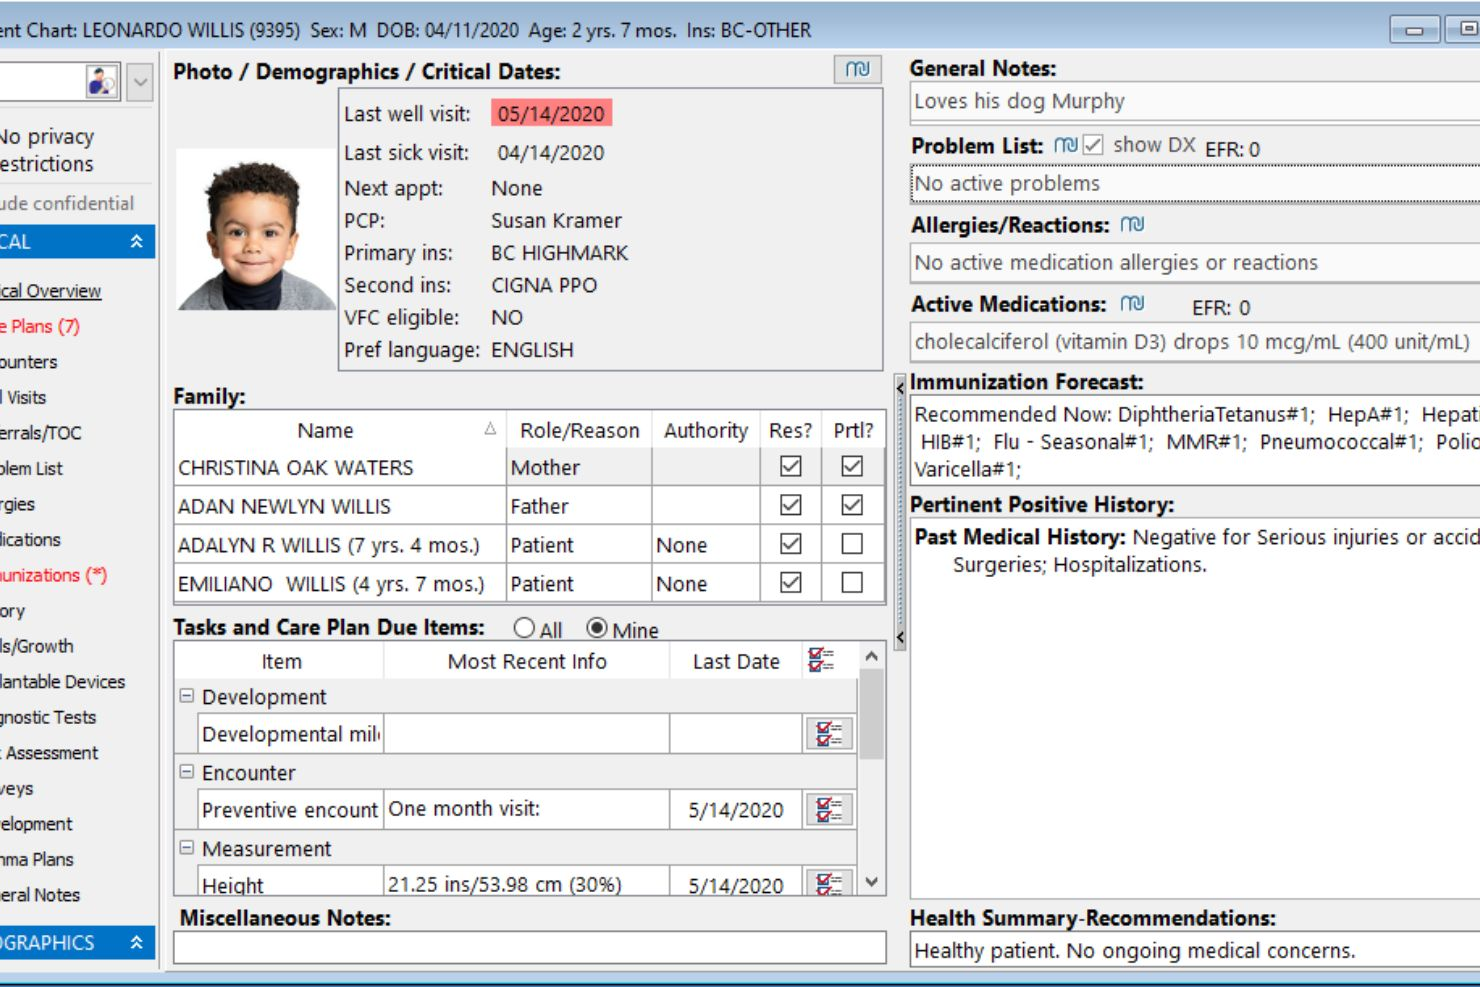Open the Allergies/Reactions history icon

pyautogui.click(x=1132, y=224)
